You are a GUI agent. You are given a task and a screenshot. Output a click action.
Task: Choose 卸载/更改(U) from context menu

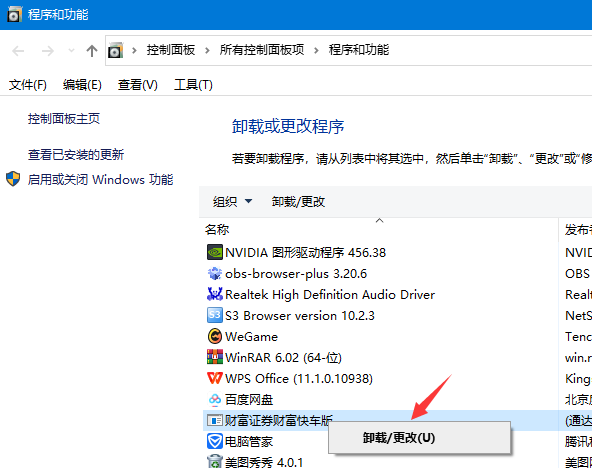(x=419, y=438)
